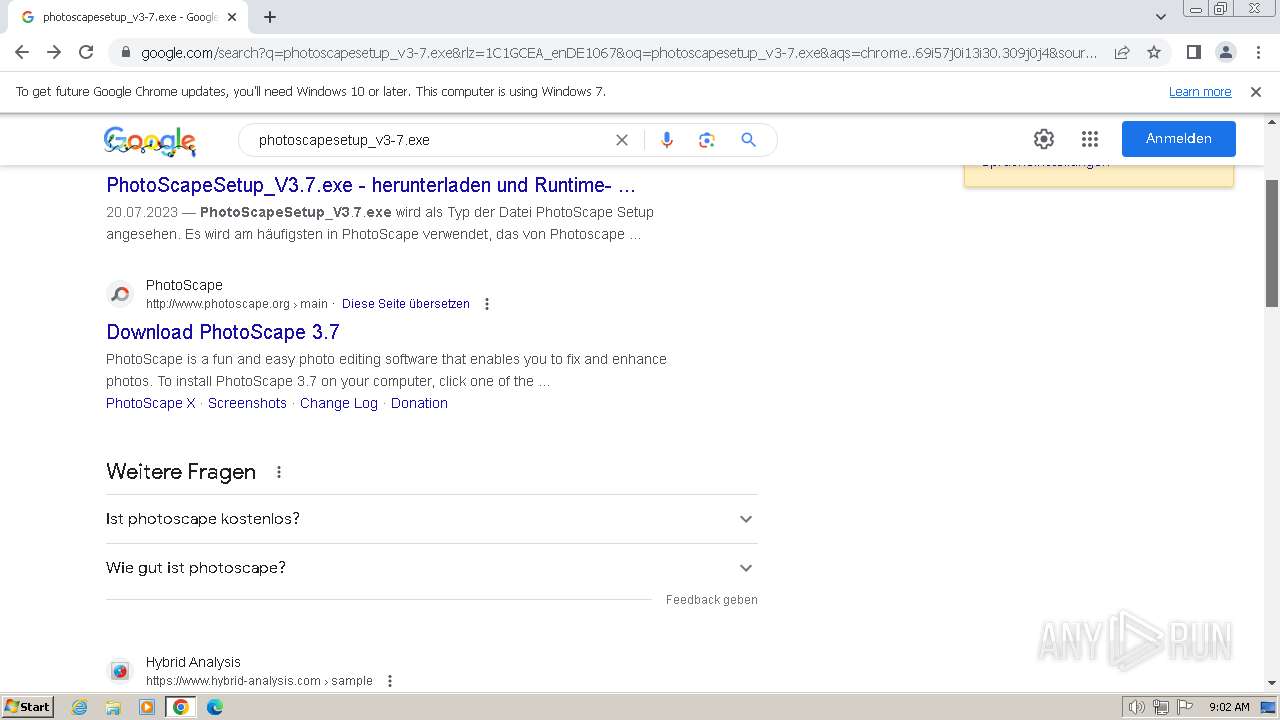Start voice search with the microphone
The height and width of the screenshot is (720, 1280).
(667, 140)
